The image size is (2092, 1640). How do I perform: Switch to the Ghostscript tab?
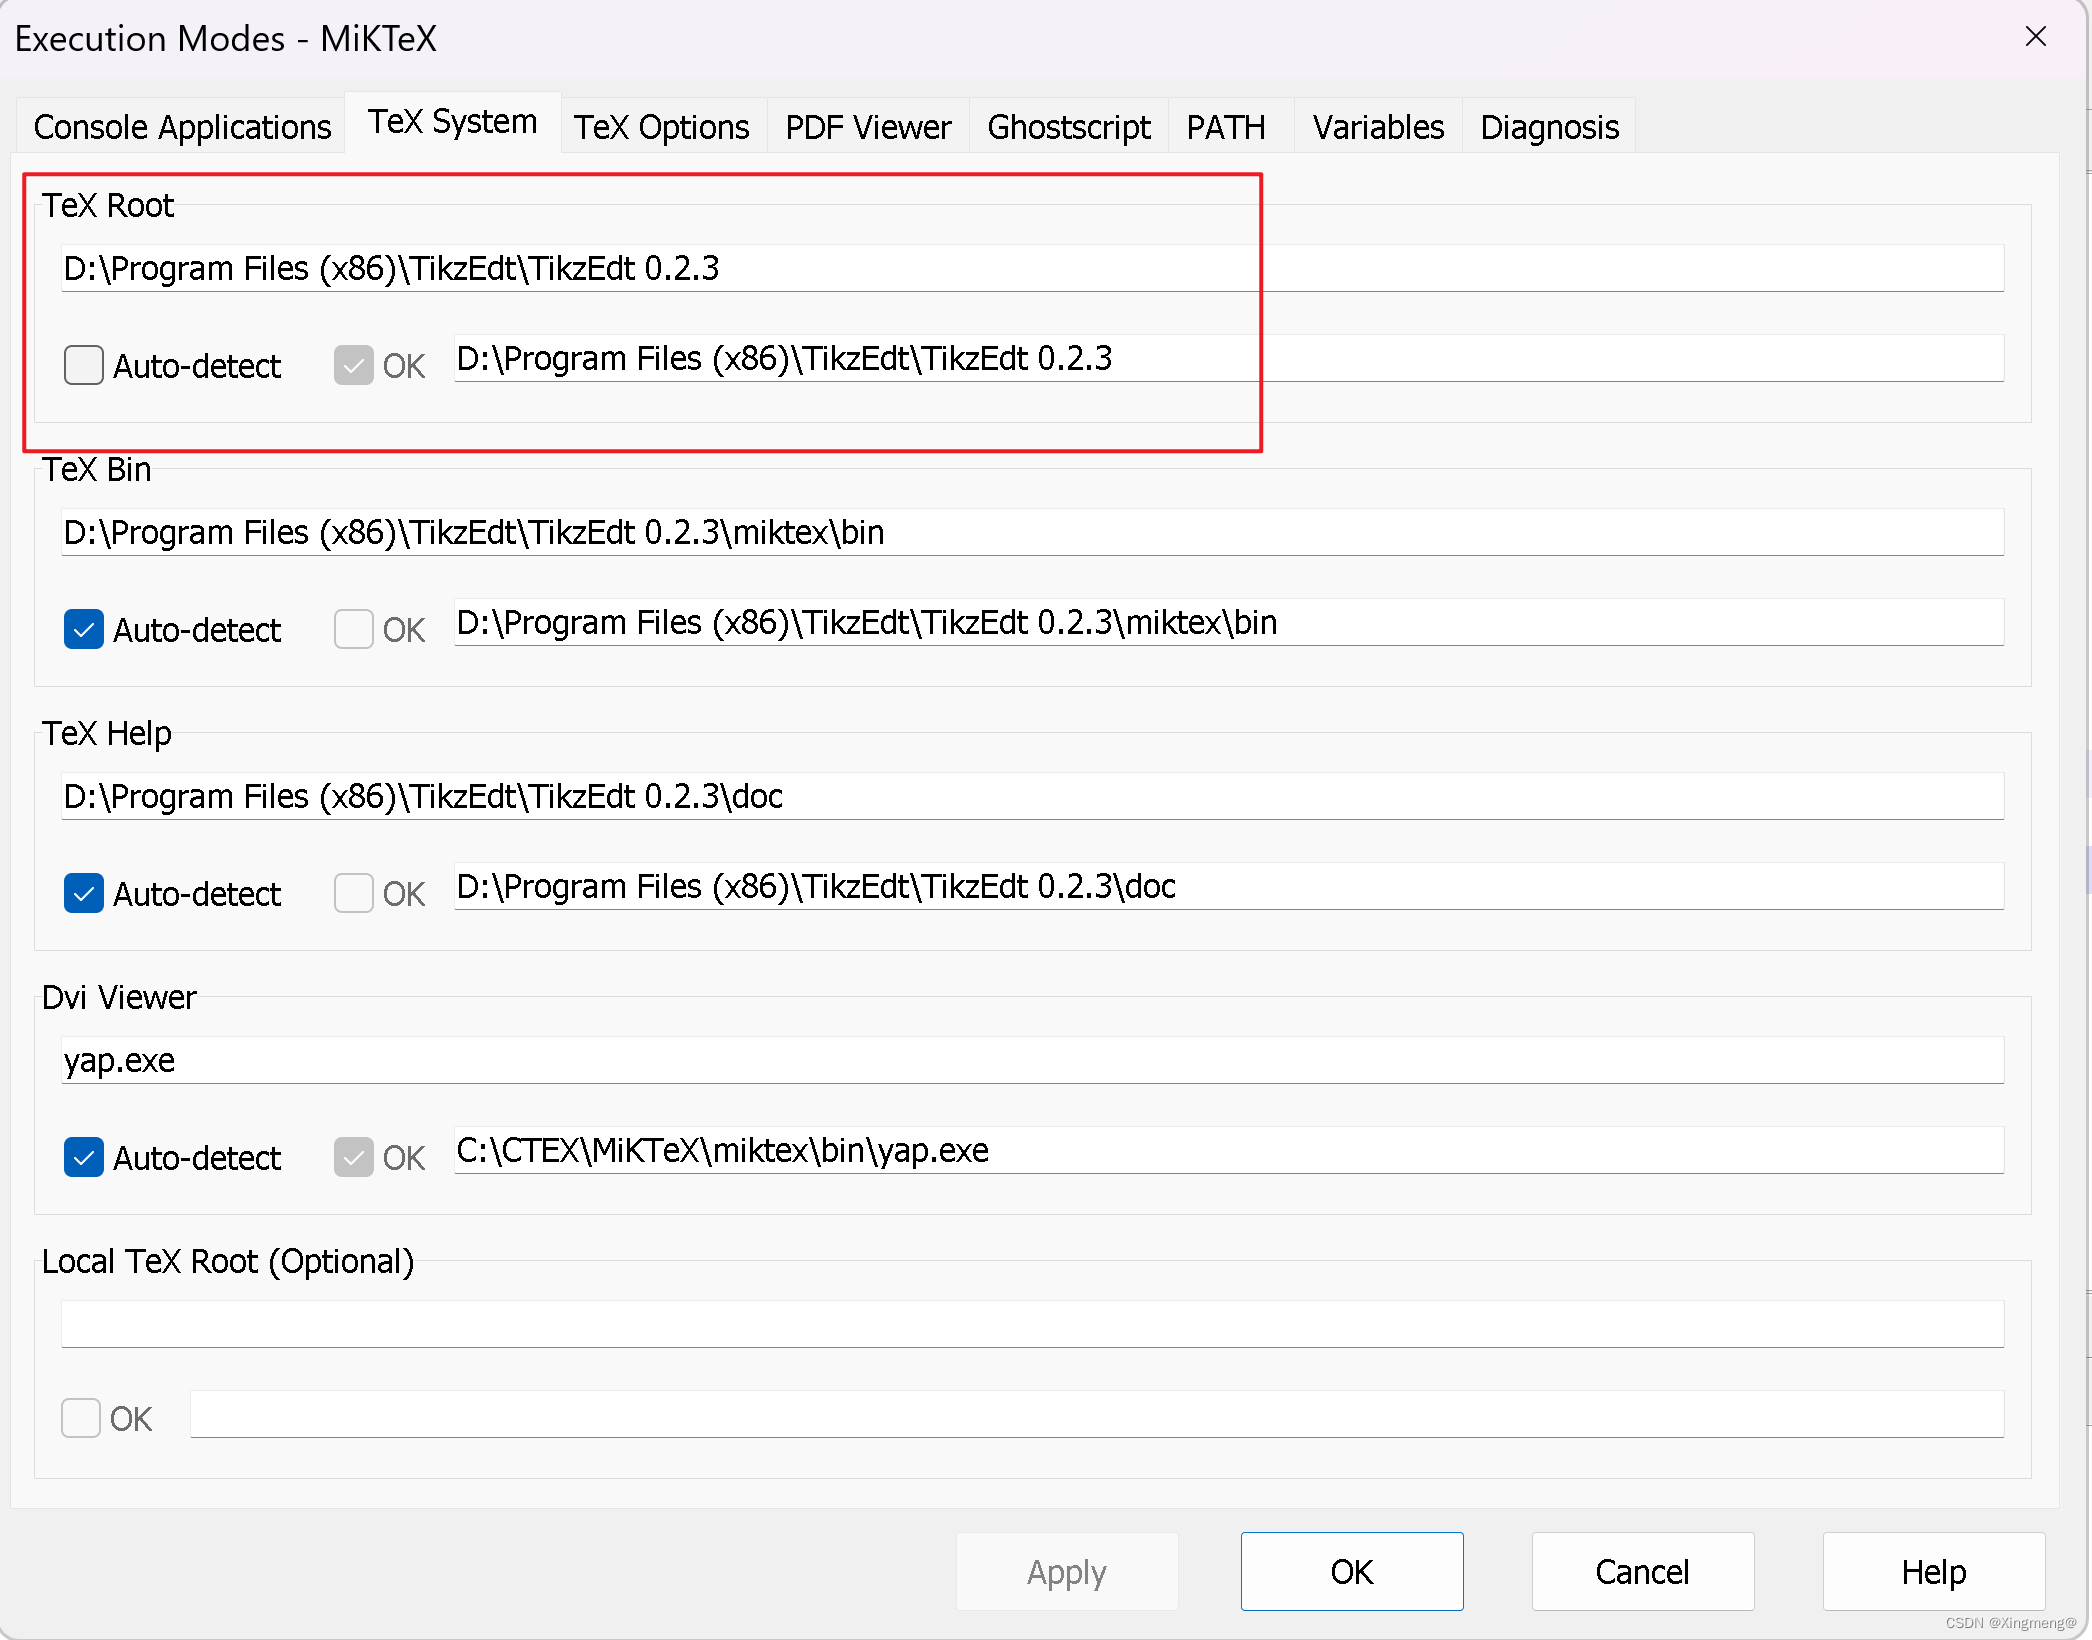(x=1069, y=127)
